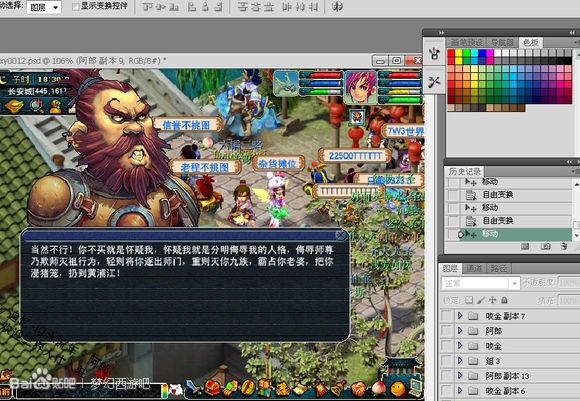Pick the yellow swatch in 色板 panel

[459, 53]
